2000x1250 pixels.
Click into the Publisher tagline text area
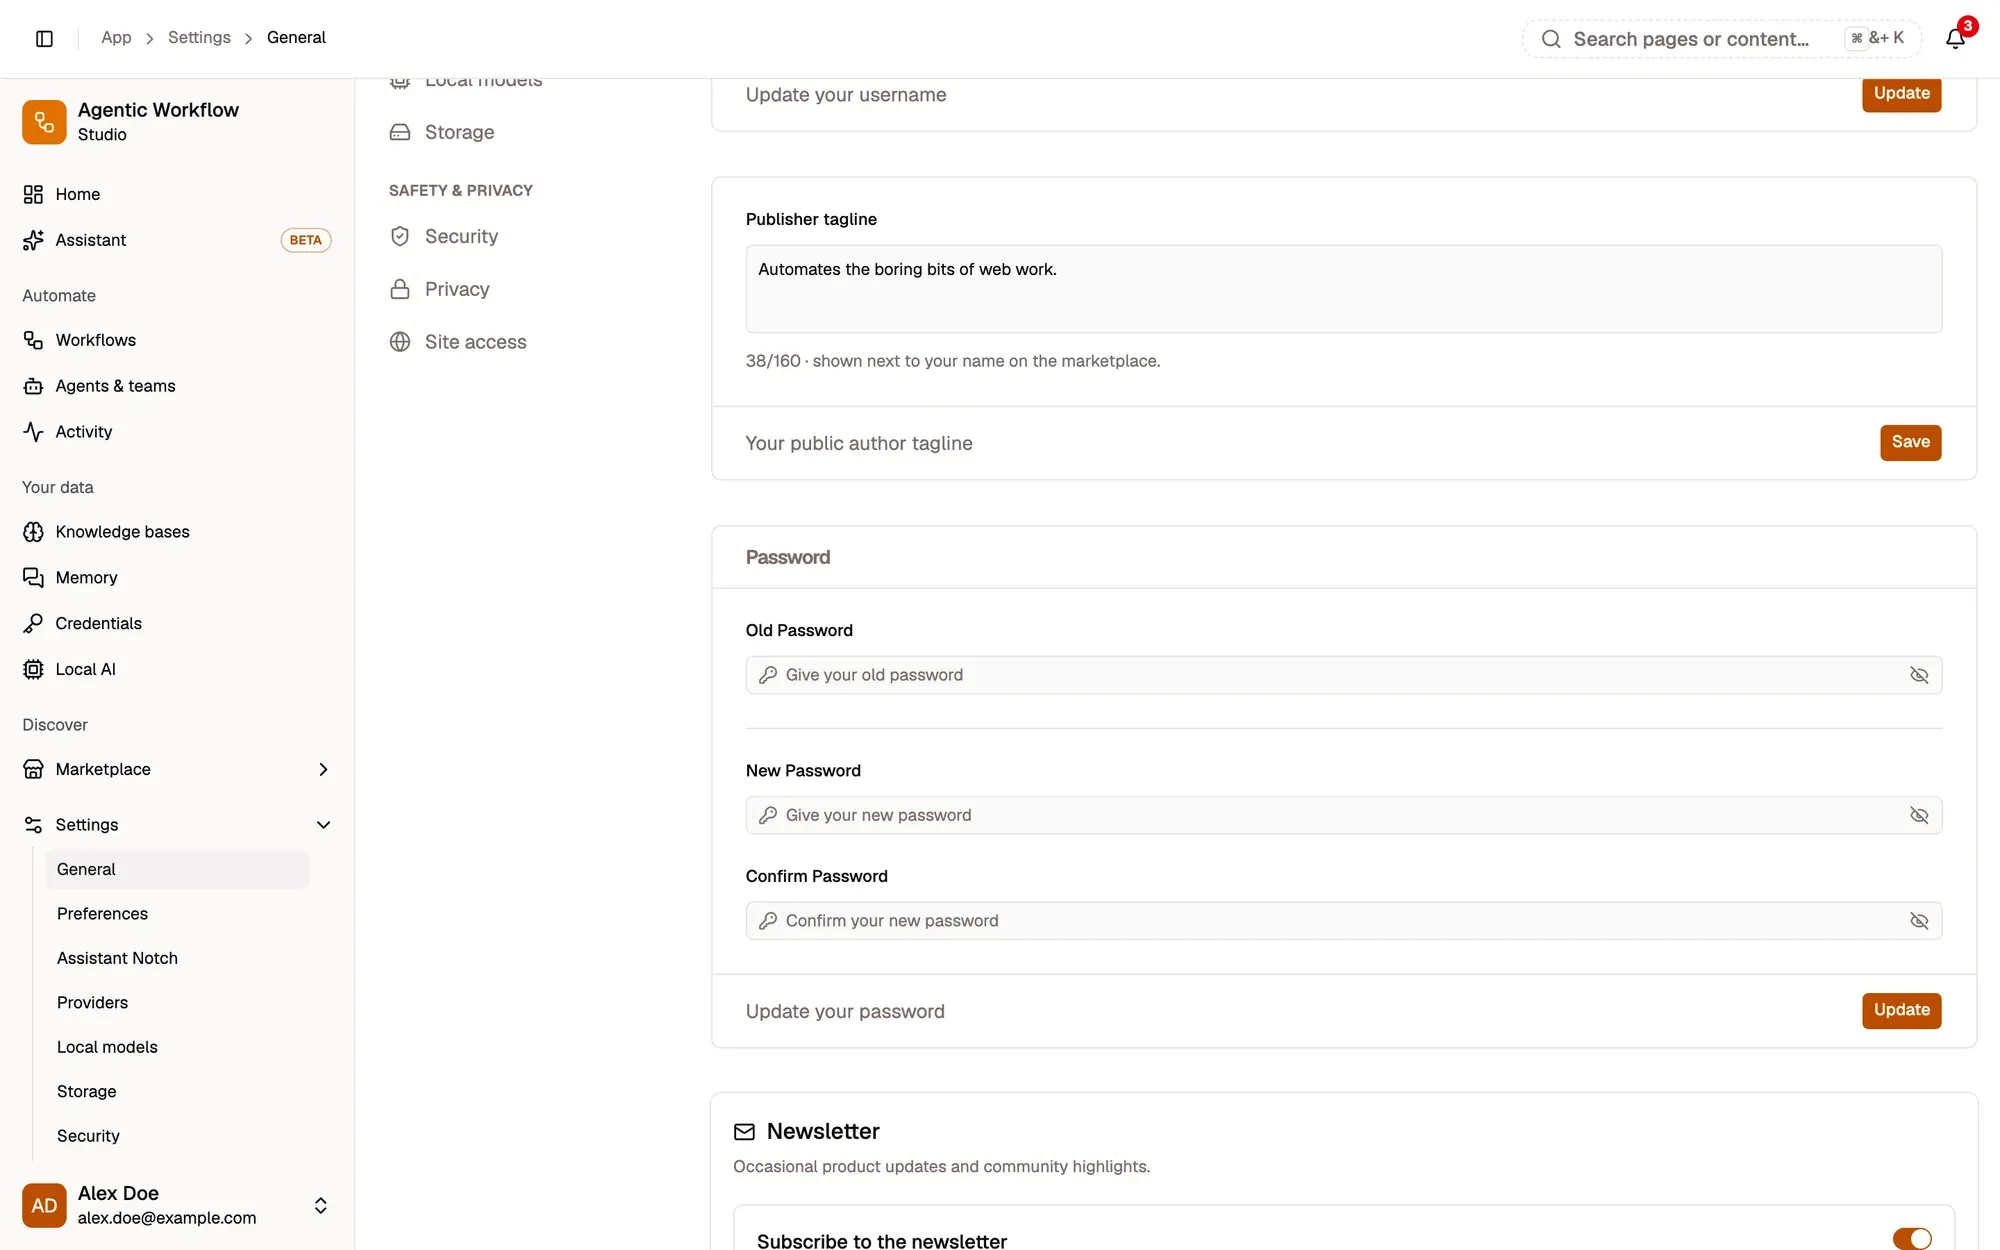(1343, 289)
